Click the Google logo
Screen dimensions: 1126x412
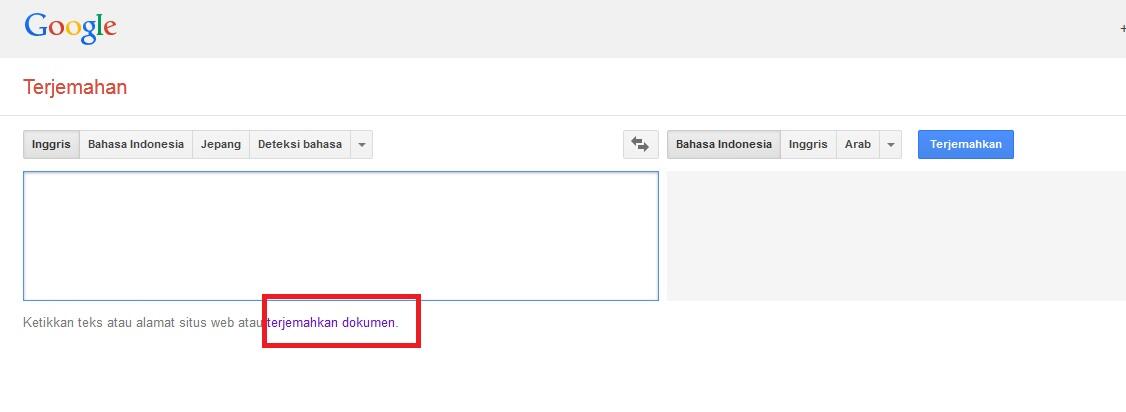click(70, 28)
